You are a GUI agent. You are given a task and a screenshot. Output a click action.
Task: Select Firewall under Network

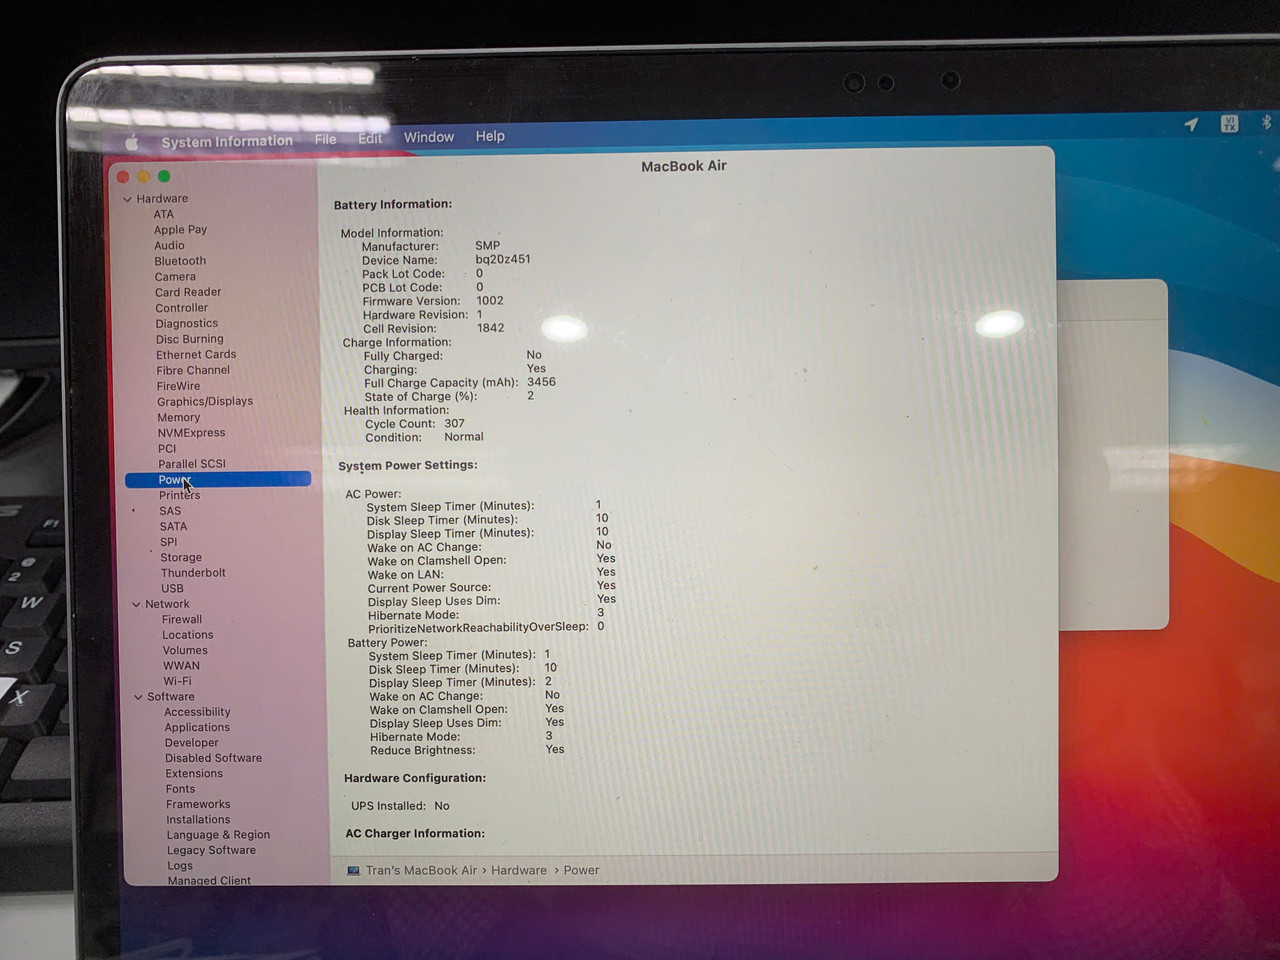coord(182,620)
